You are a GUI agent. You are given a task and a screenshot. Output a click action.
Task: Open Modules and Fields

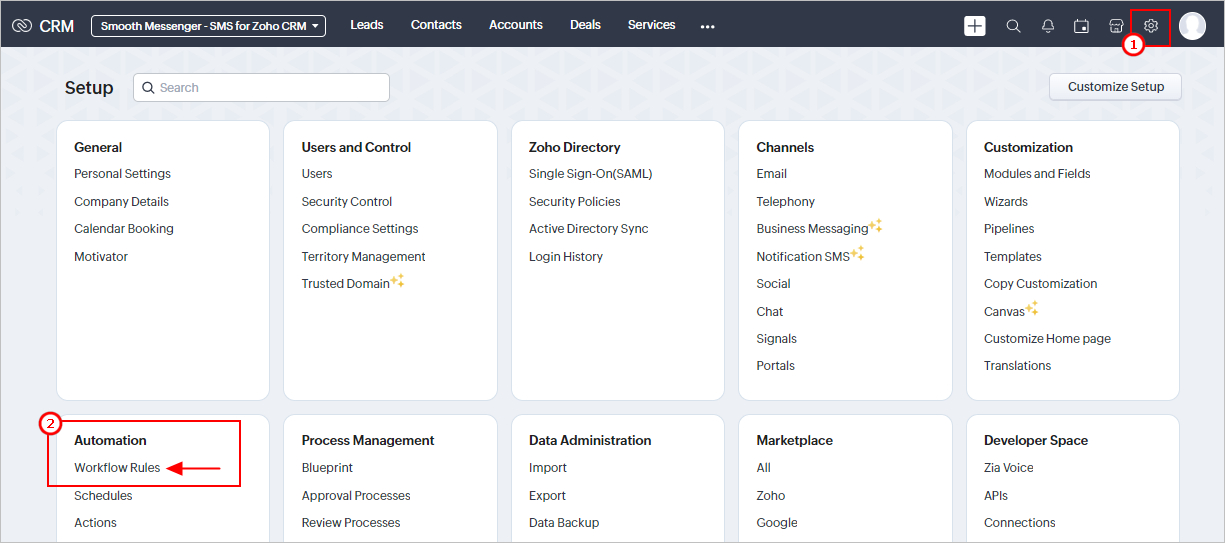(1037, 174)
